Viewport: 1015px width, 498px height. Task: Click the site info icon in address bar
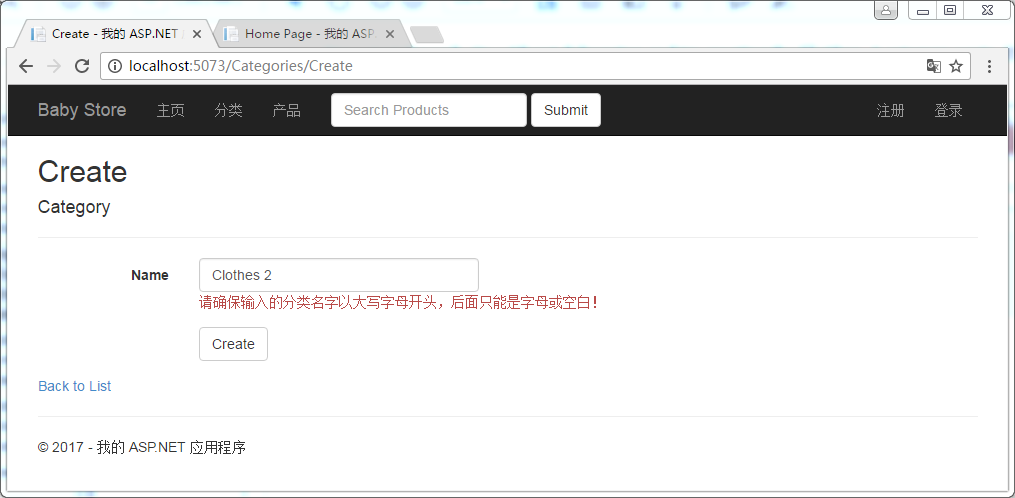tap(115, 66)
